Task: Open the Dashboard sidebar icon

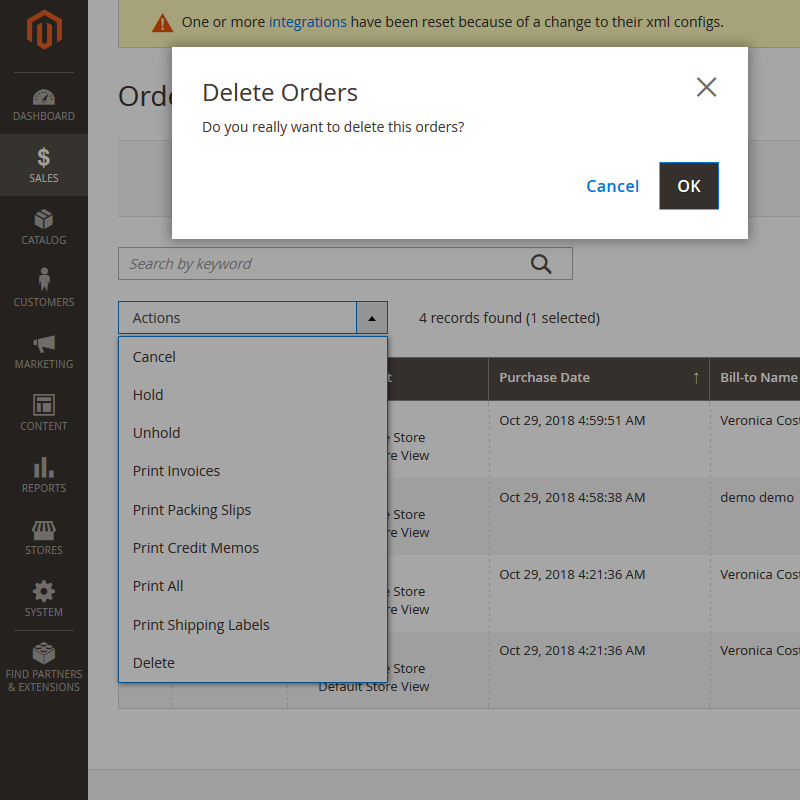Action: point(43,98)
